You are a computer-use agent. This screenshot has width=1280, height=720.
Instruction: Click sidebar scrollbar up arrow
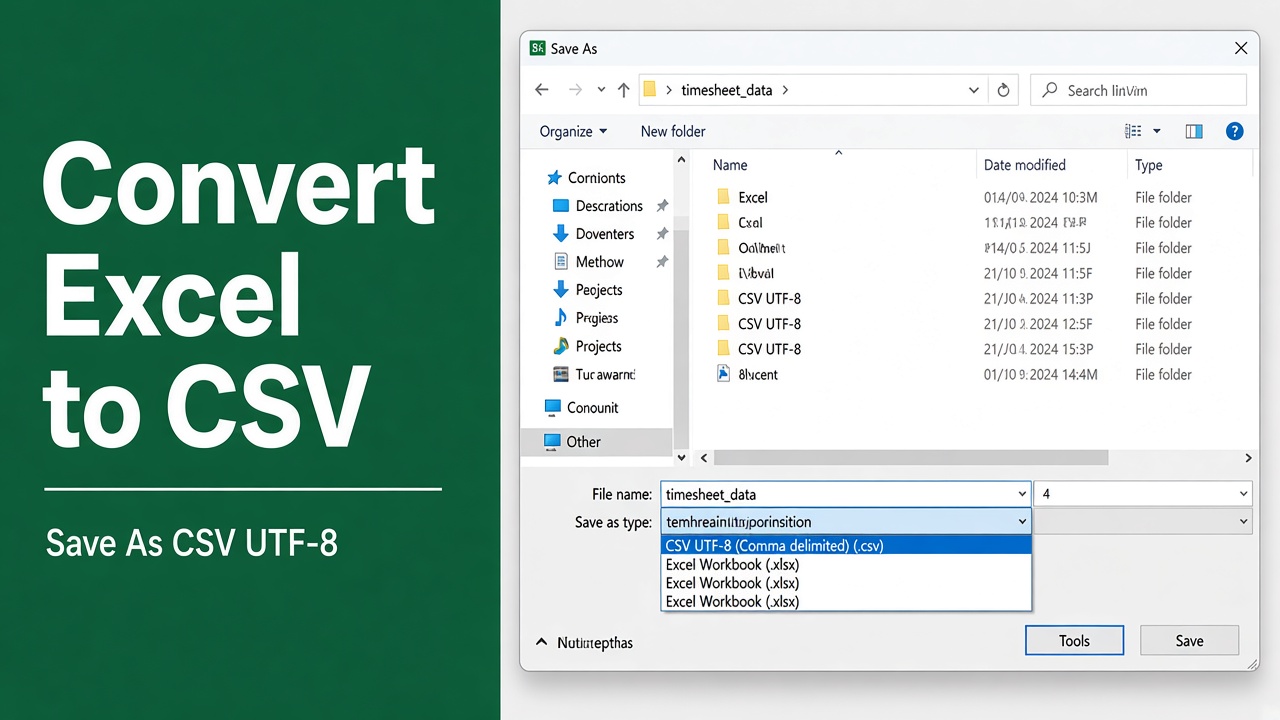(x=682, y=159)
